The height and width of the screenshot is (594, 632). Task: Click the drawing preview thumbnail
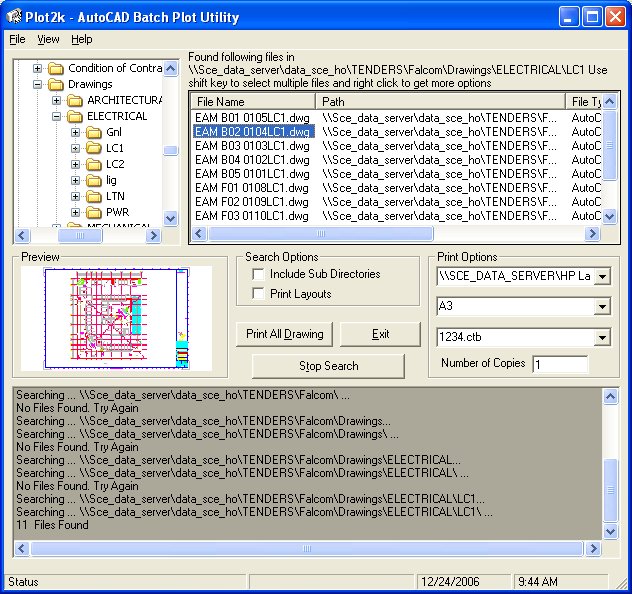click(116, 318)
